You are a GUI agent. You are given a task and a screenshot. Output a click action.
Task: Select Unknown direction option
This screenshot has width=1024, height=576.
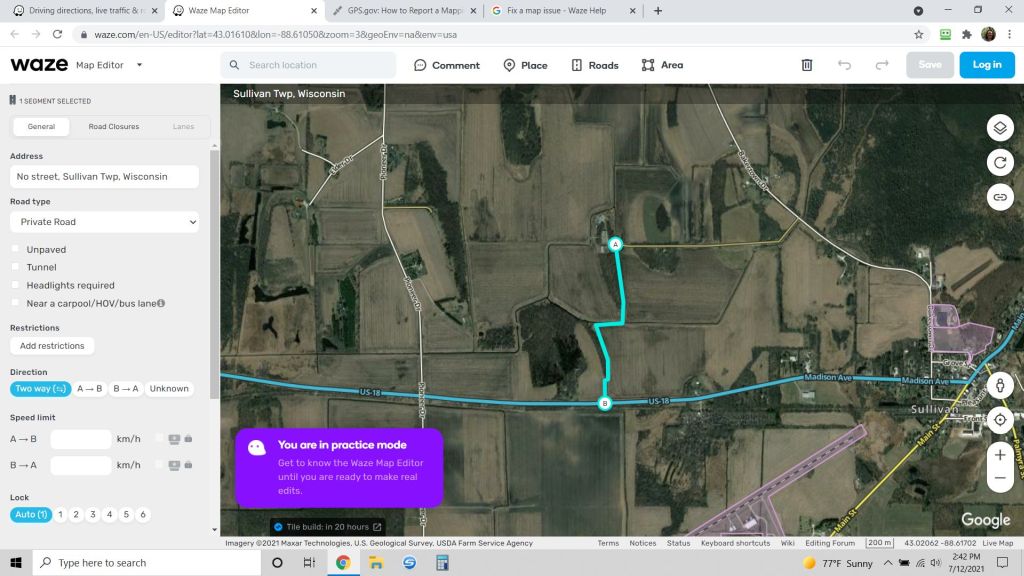(x=169, y=389)
